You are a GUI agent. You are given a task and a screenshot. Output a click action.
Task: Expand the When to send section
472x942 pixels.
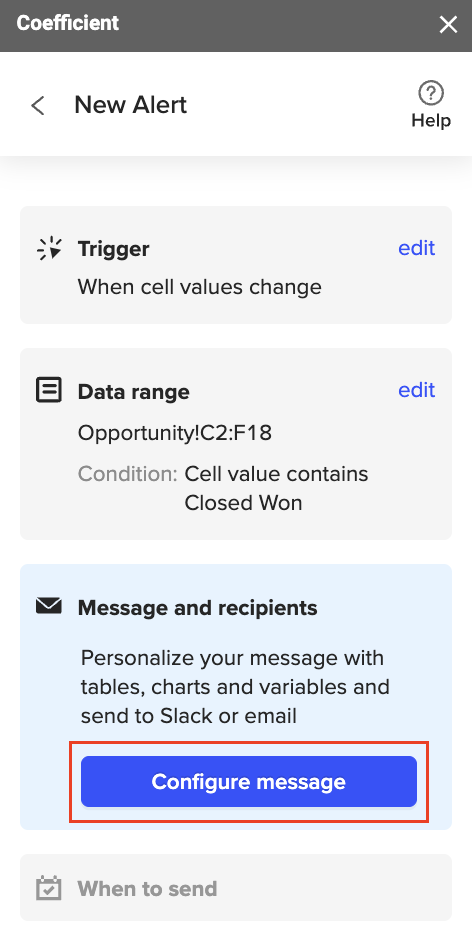(x=236, y=888)
